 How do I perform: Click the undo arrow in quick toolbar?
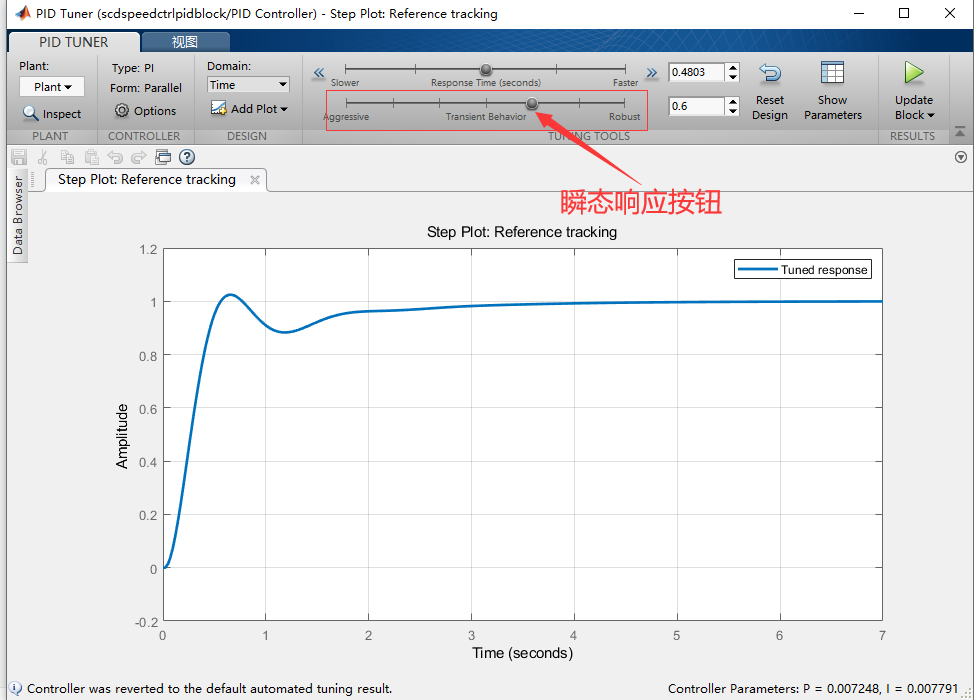(115, 157)
